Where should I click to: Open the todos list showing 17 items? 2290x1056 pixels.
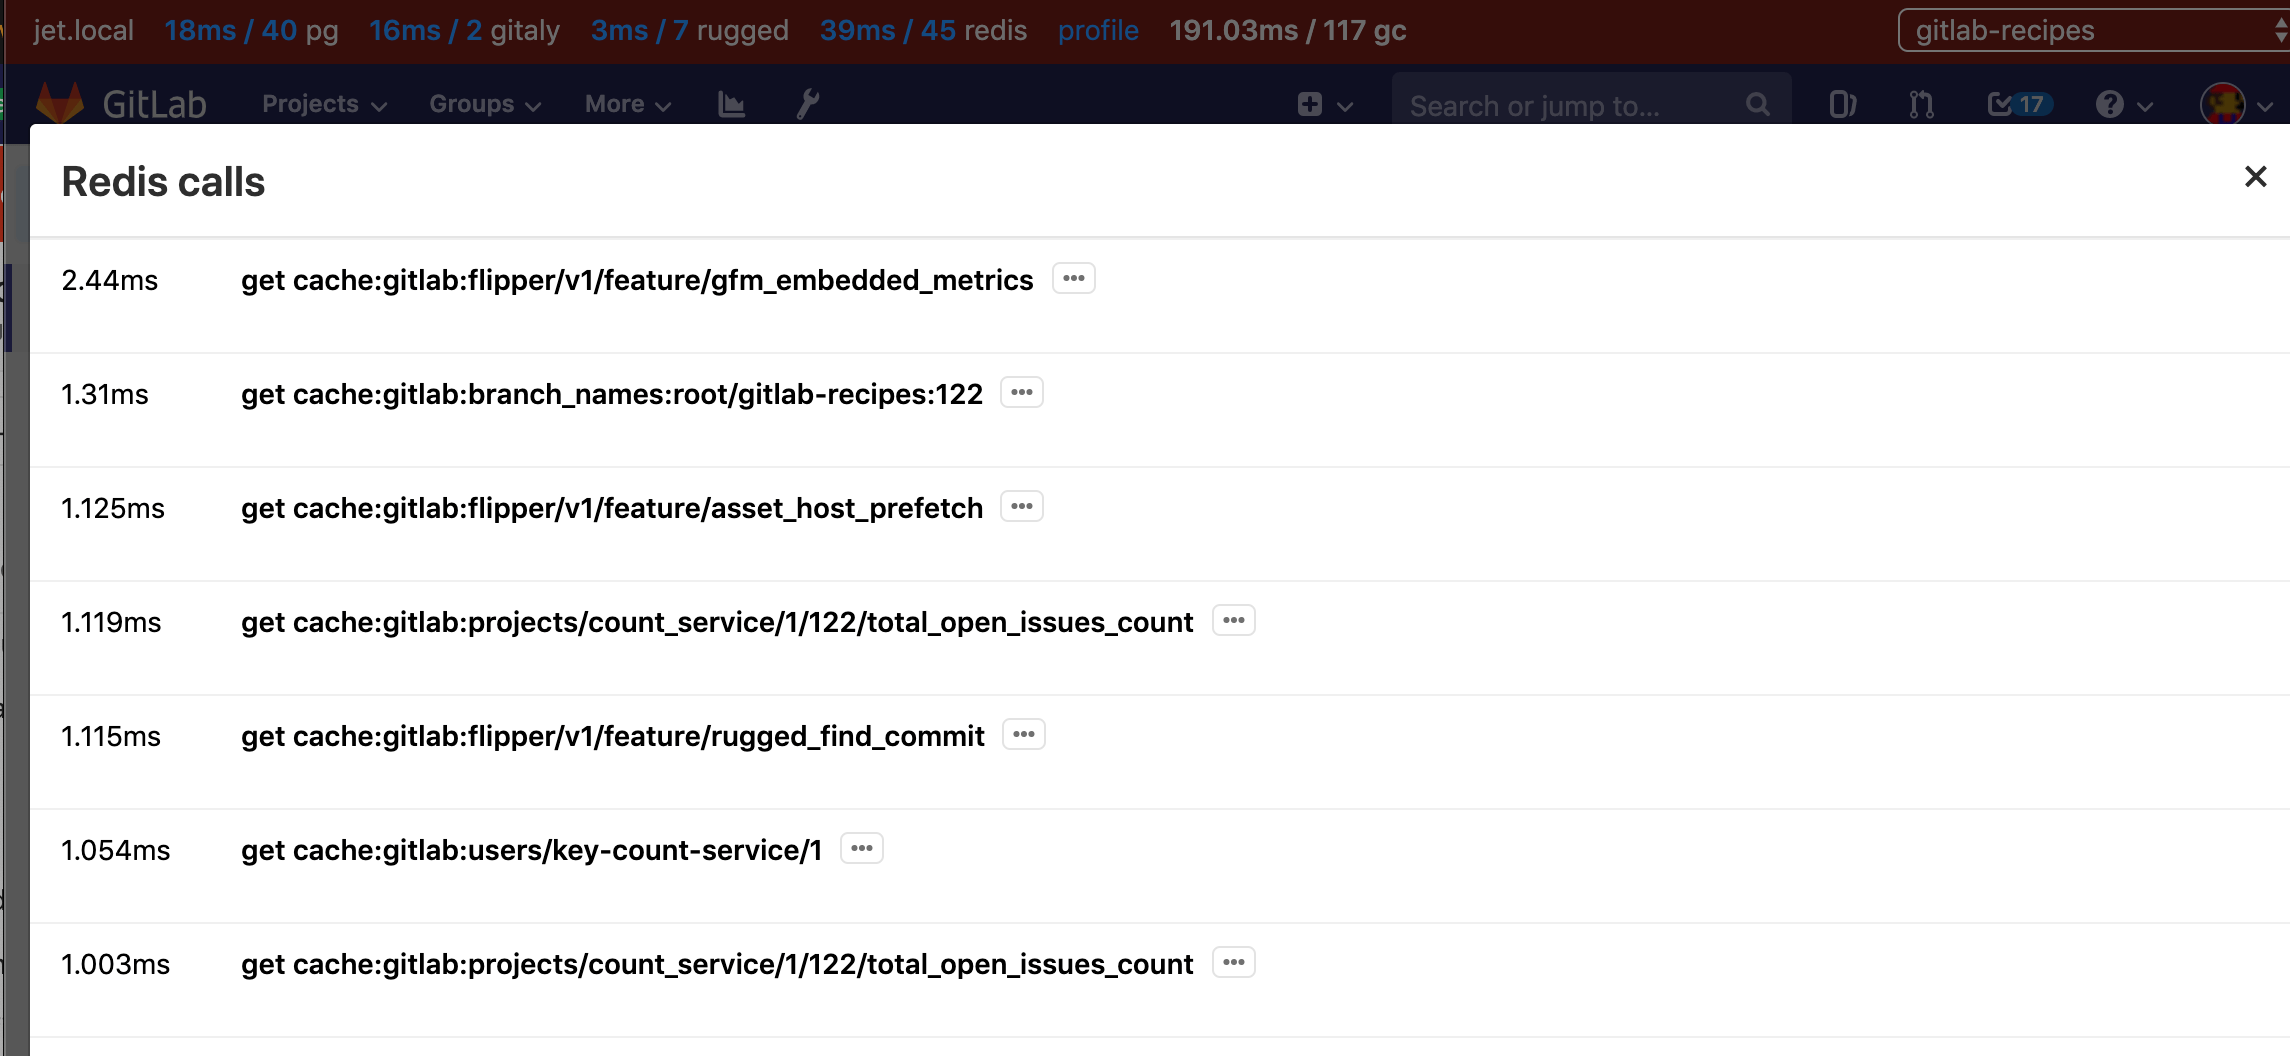tap(2017, 103)
